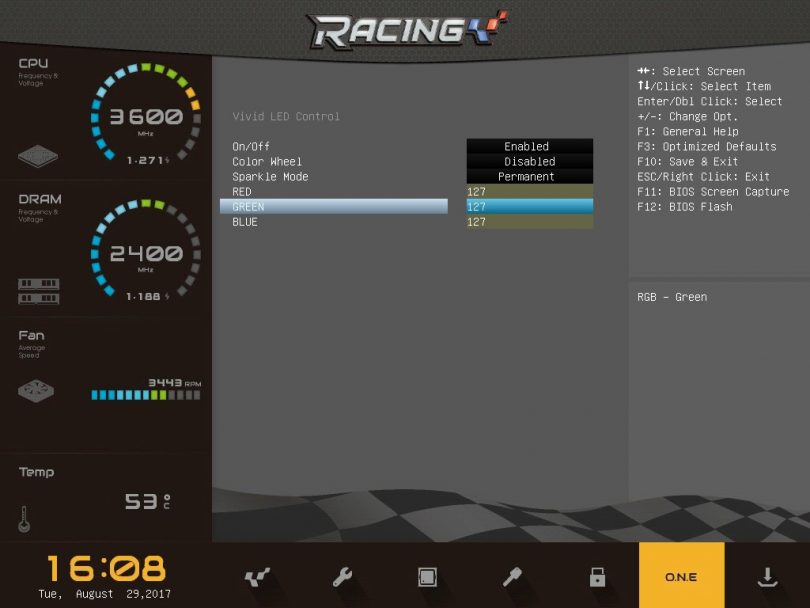Click the RED value field showing 127
Viewport: 810px width, 608px height.
click(529, 192)
